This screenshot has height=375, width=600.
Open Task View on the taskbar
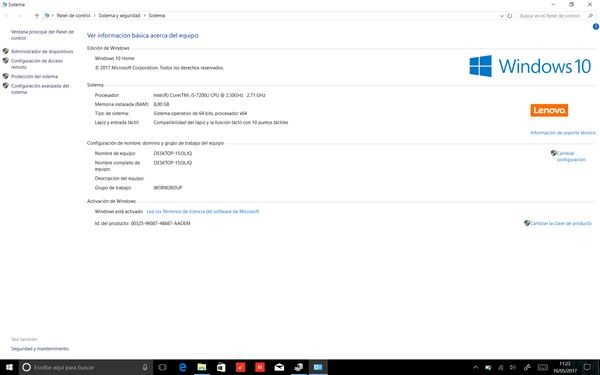162,367
